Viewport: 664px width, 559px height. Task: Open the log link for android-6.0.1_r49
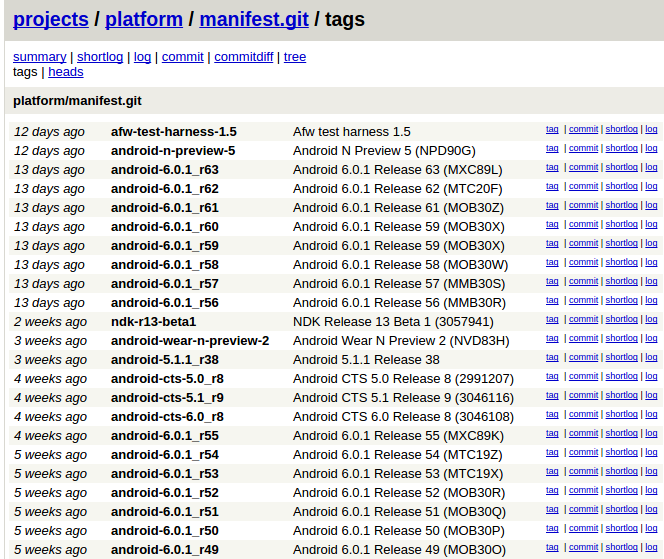pyautogui.click(x=651, y=548)
